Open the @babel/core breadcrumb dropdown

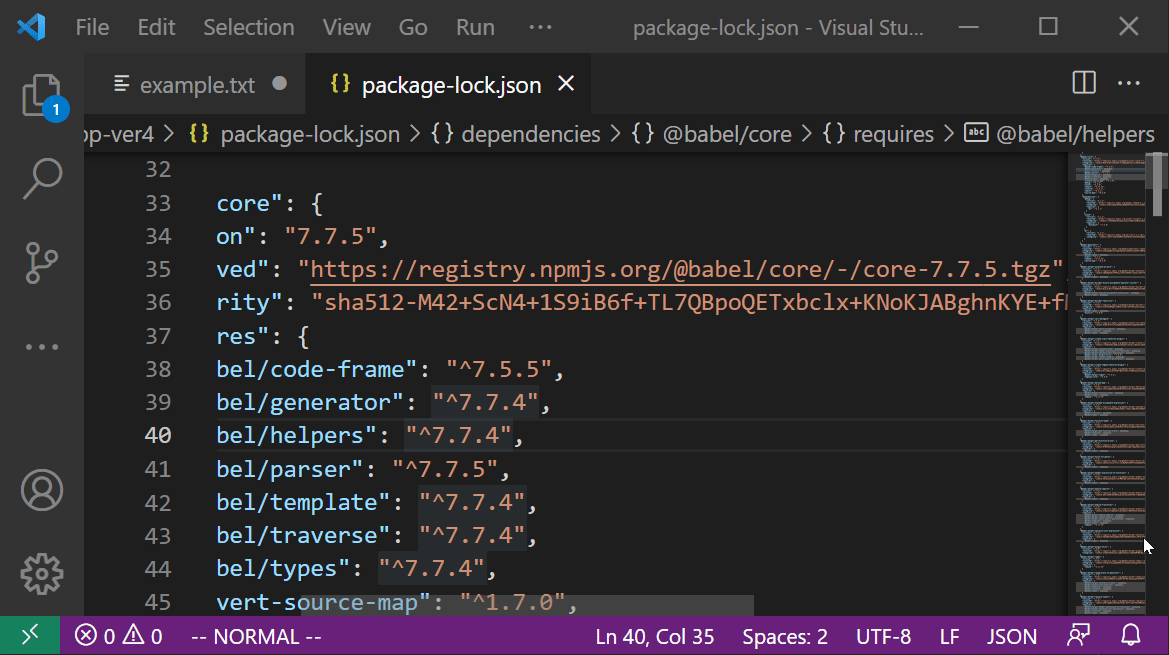point(712,134)
